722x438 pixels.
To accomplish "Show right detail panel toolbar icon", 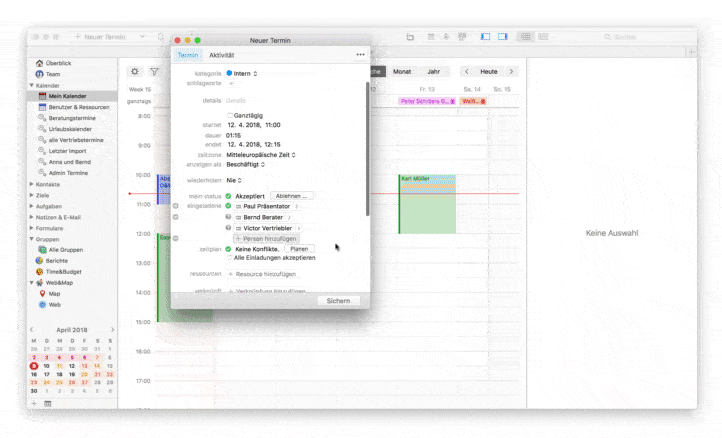I will tap(502, 36).
